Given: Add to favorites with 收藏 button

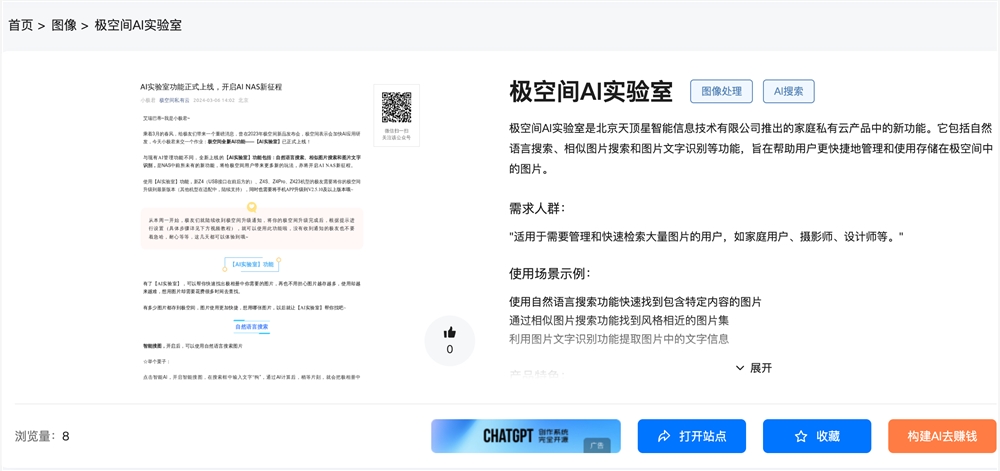Looking at the screenshot, I should pyautogui.click(x=817, y=436).
